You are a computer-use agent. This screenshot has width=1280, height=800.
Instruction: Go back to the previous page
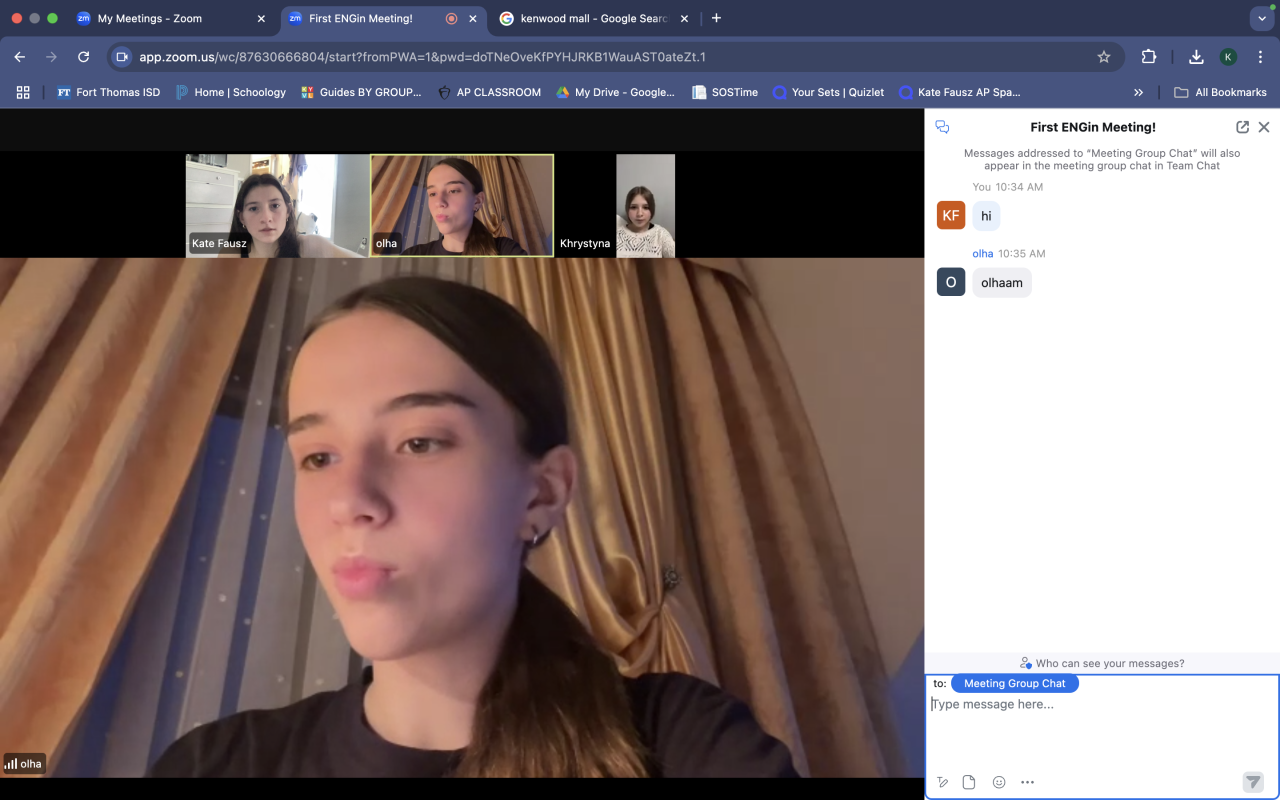click(x=20, y=57)
